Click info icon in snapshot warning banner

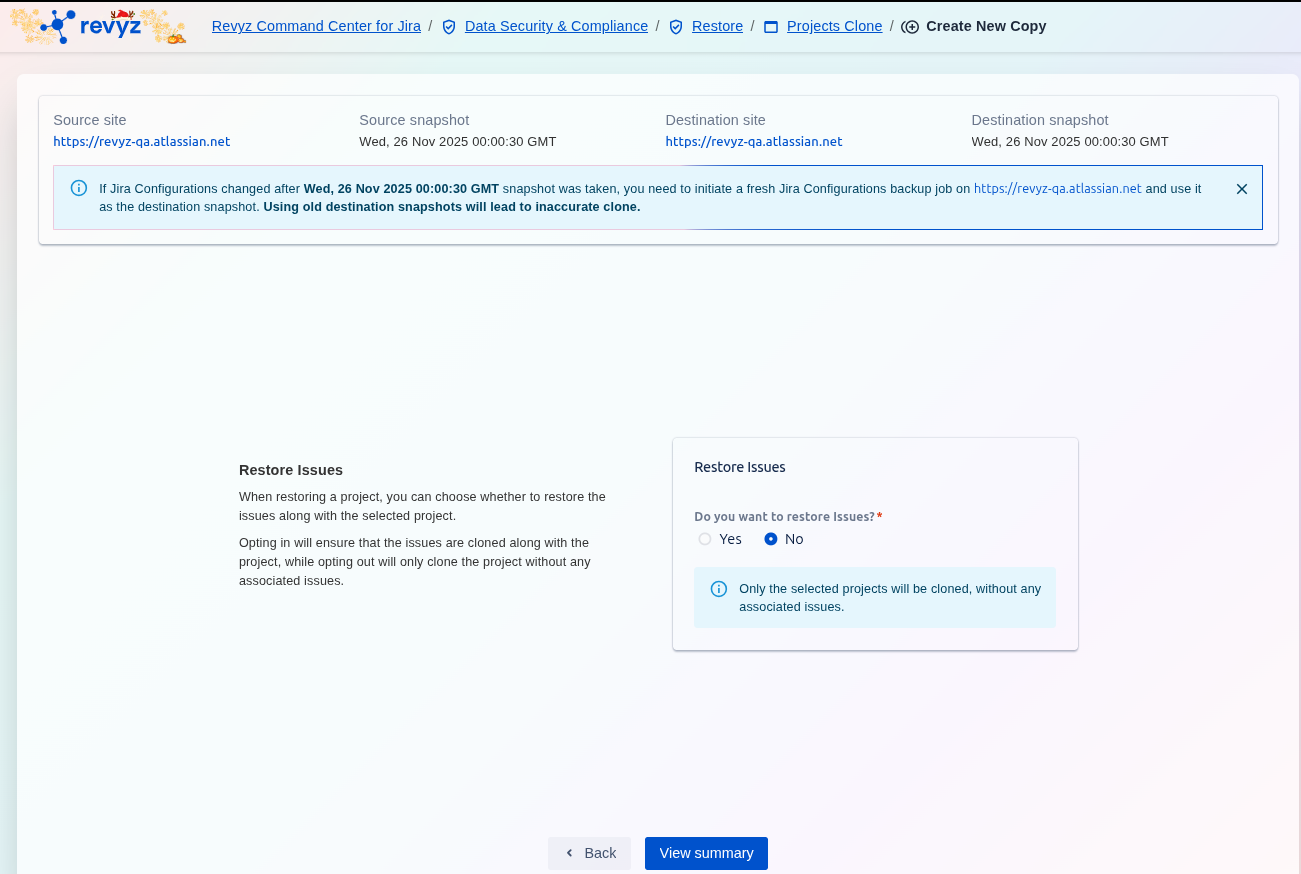(x=79, y=188)
